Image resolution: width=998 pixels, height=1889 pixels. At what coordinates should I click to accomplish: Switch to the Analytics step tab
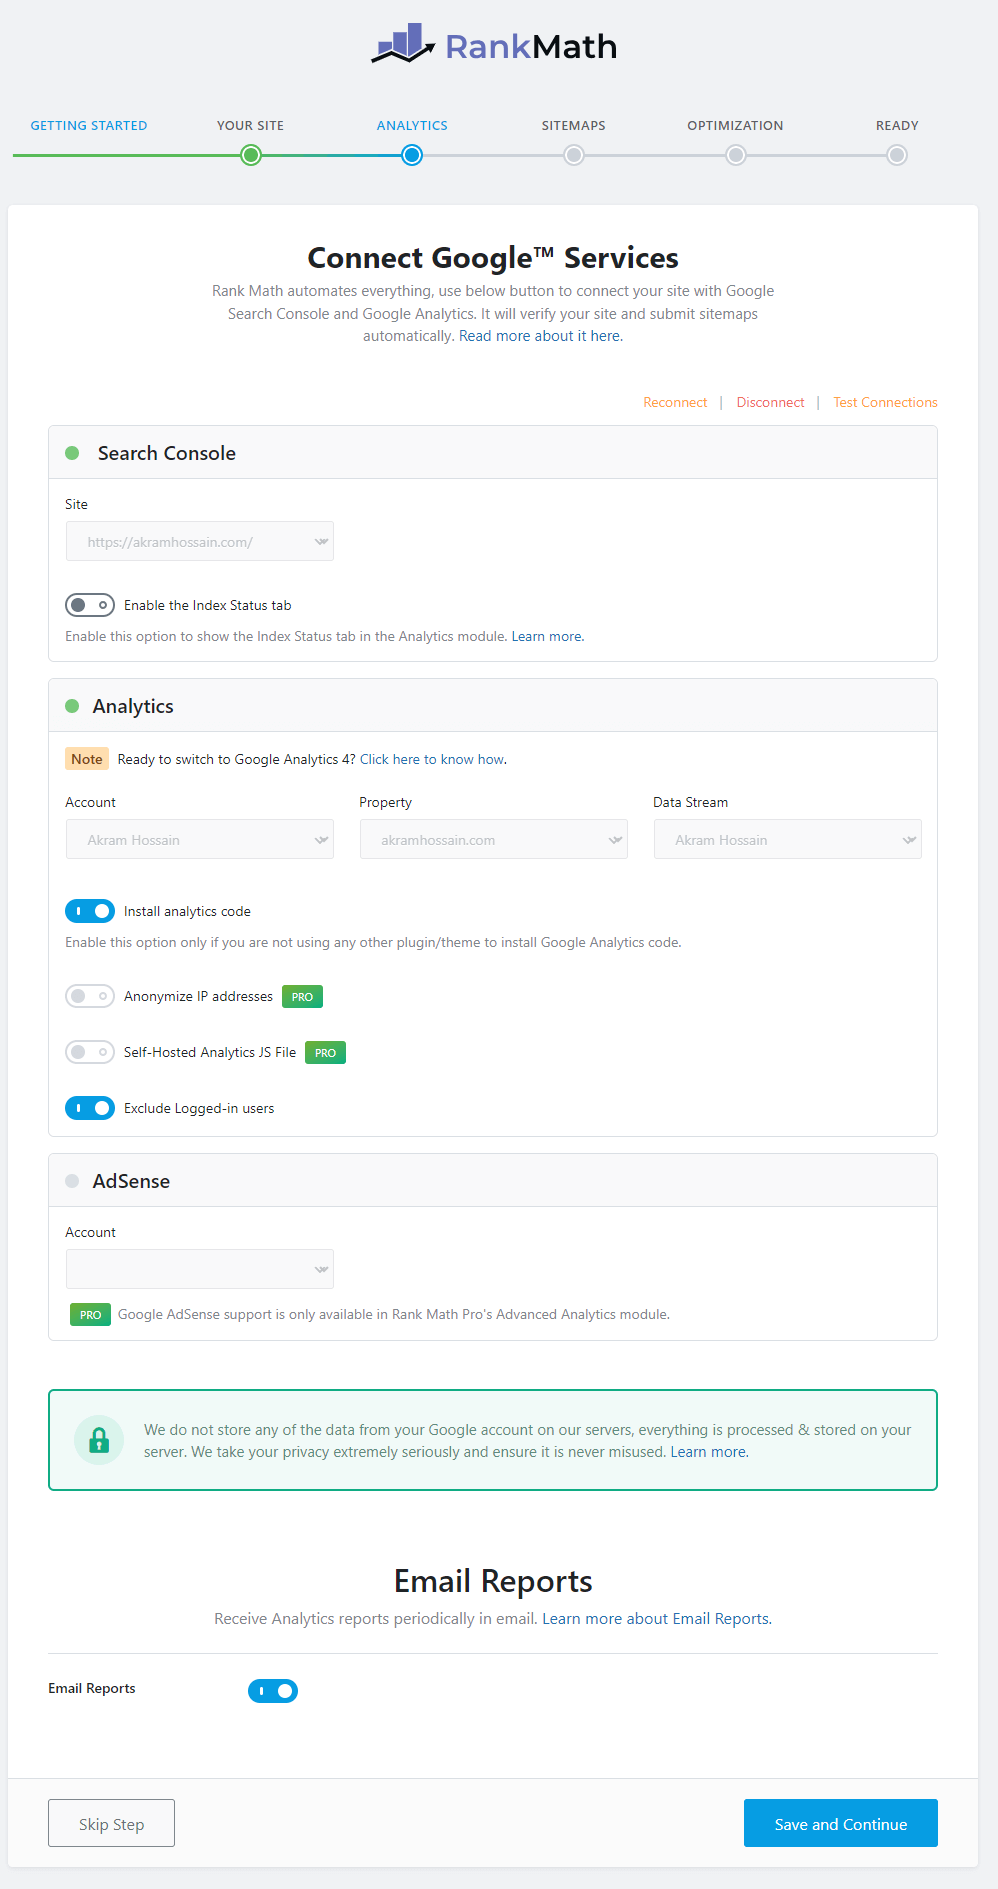pyautogui.click(x=412, y=126)
